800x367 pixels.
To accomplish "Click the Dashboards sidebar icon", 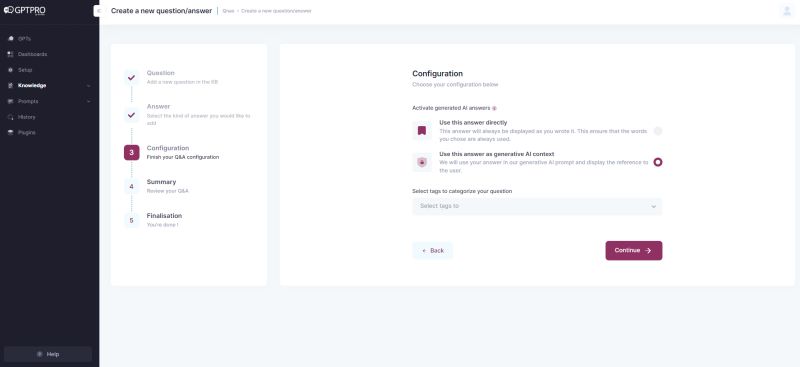I will pos(11,54).
